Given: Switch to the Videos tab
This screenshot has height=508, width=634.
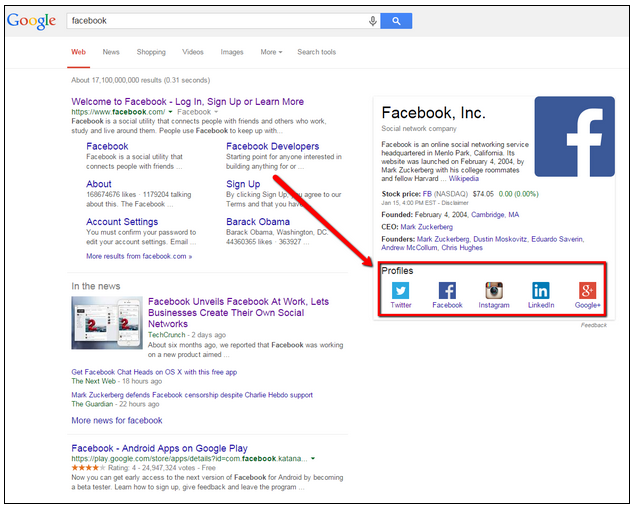Looking at the screenshot, I should pos(193,52).
